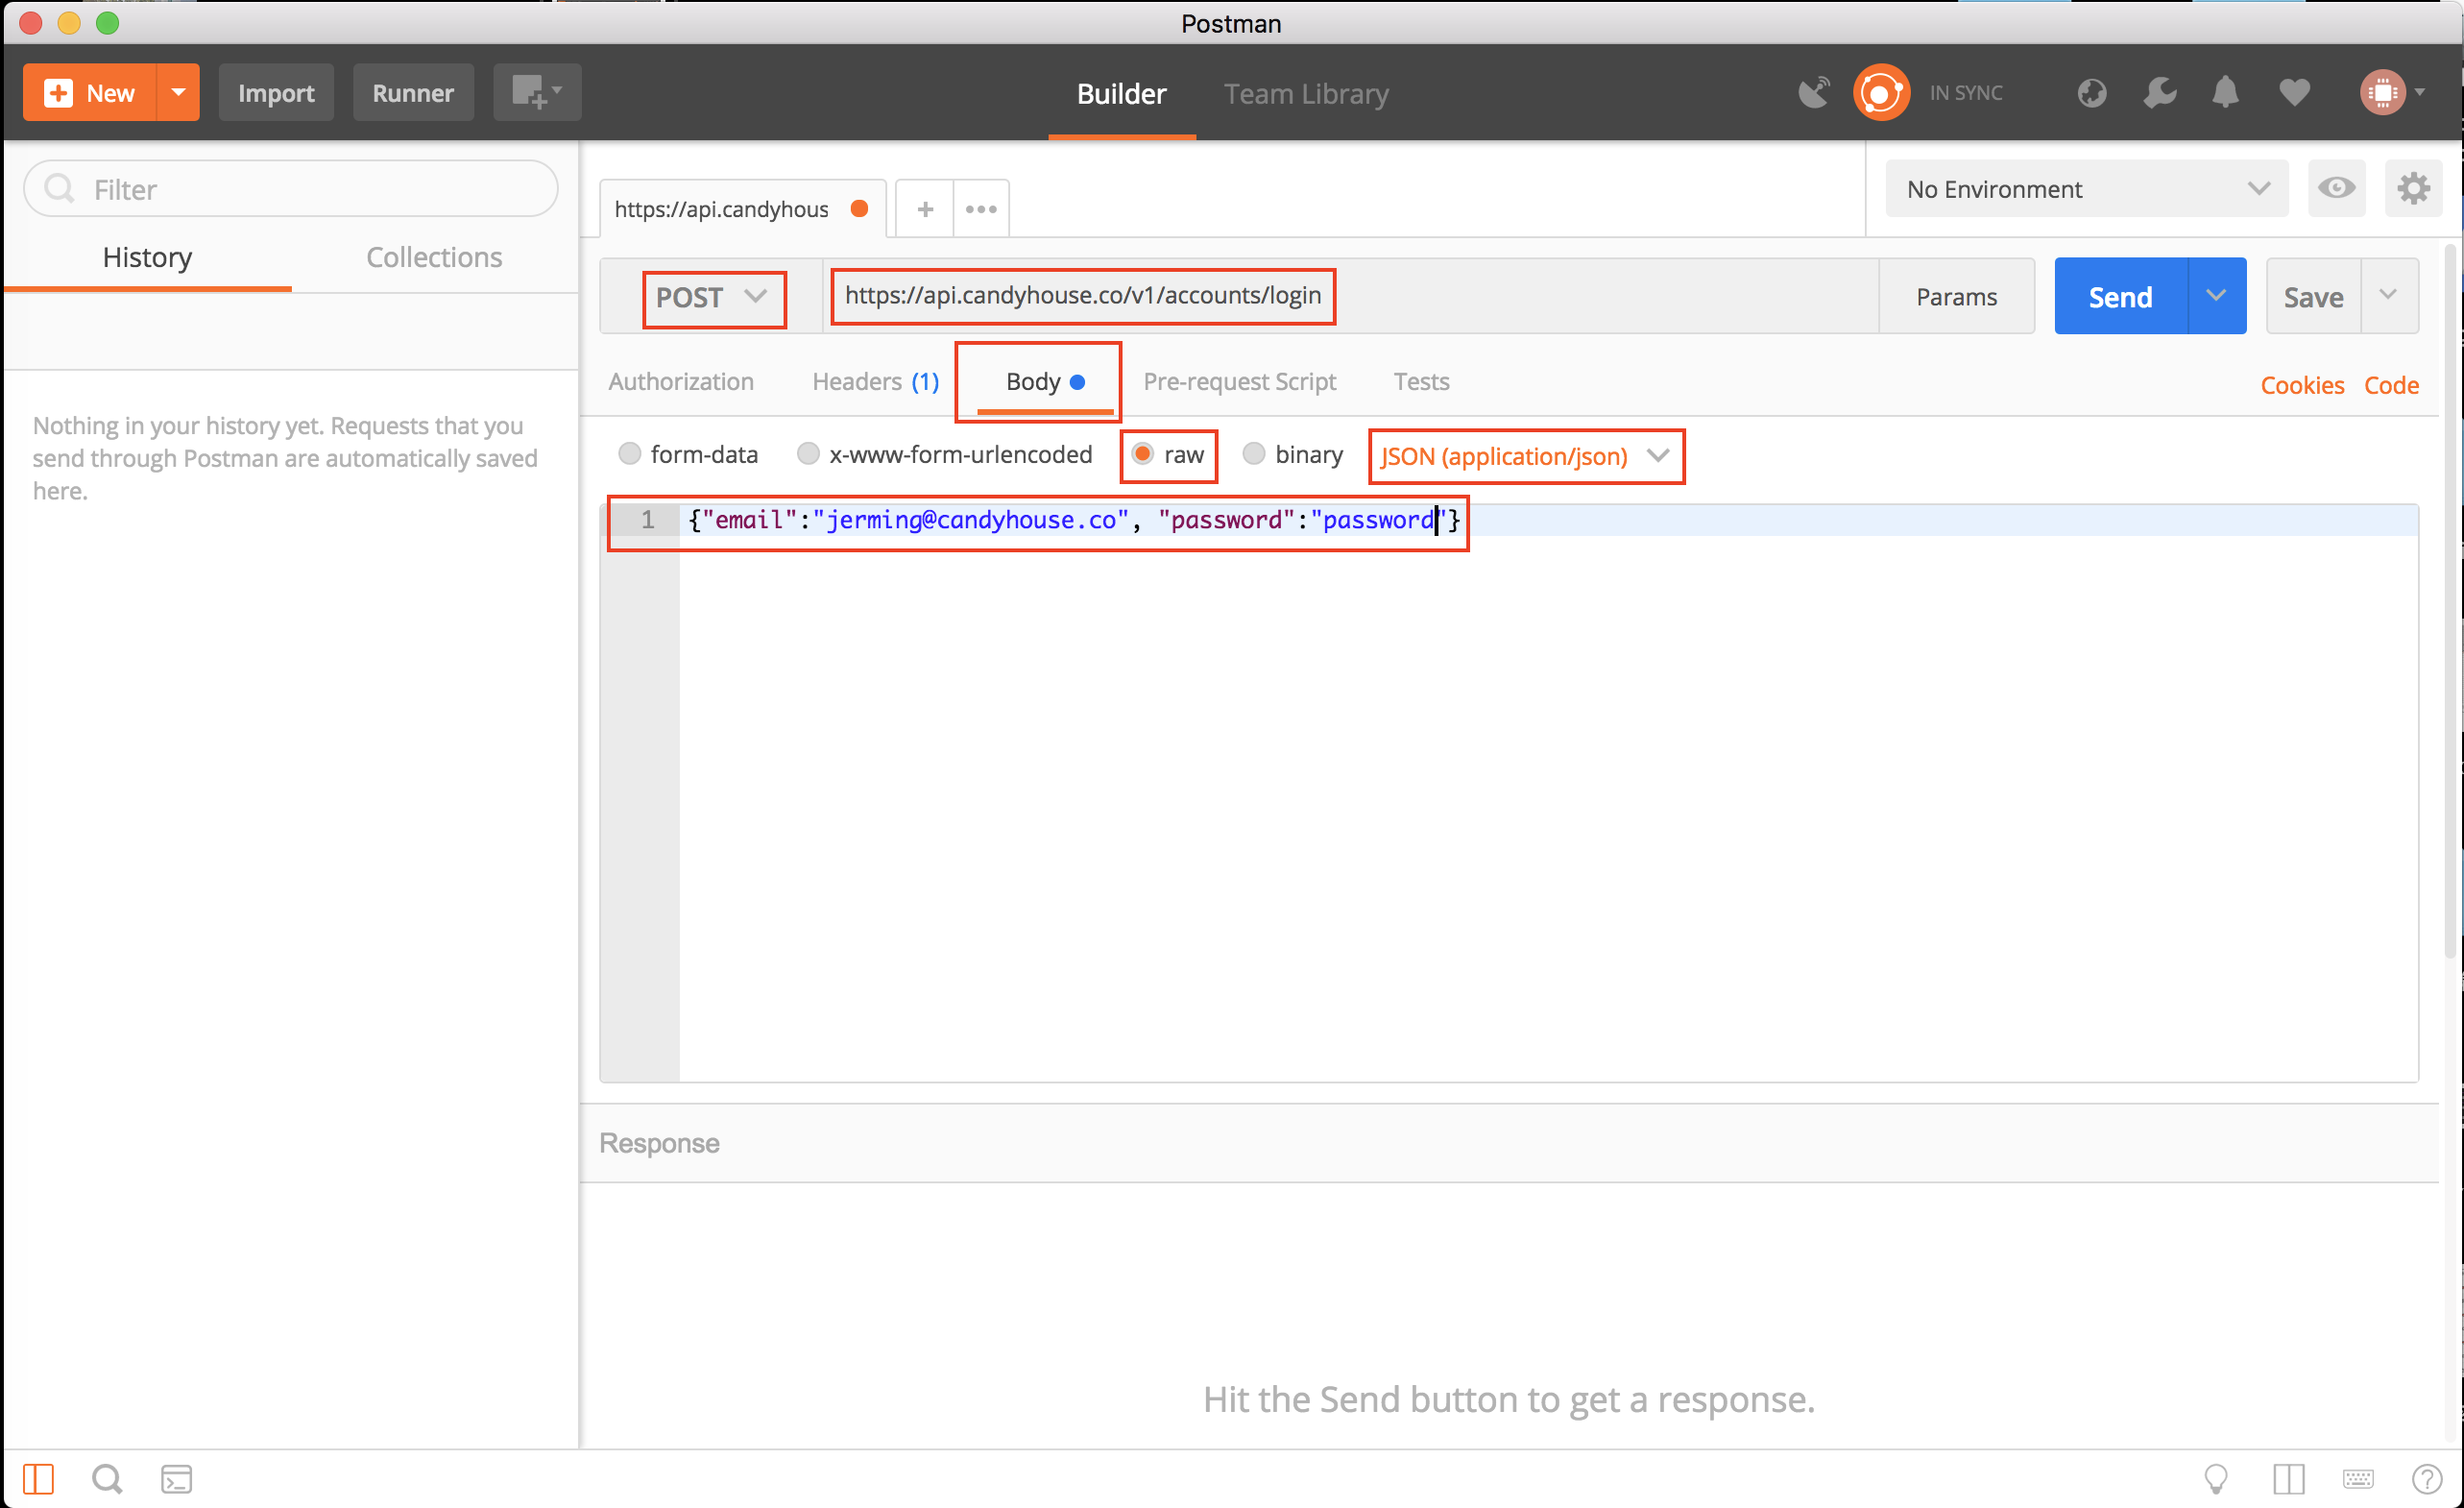Click the Code link
Viewport: 2464px width, 1508px height.
2391,385
